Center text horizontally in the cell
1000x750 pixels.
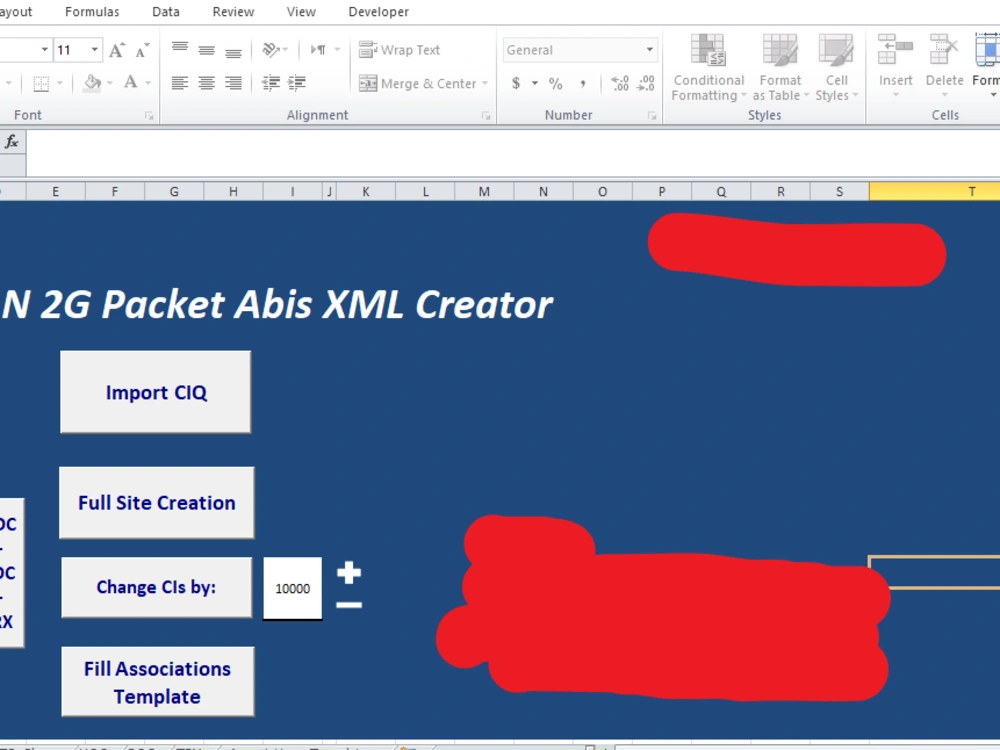(207, 83)
